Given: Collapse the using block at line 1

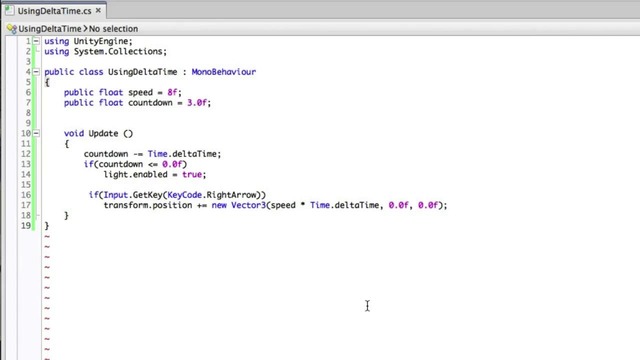Looking at the screenshot, I should point(36,41).
